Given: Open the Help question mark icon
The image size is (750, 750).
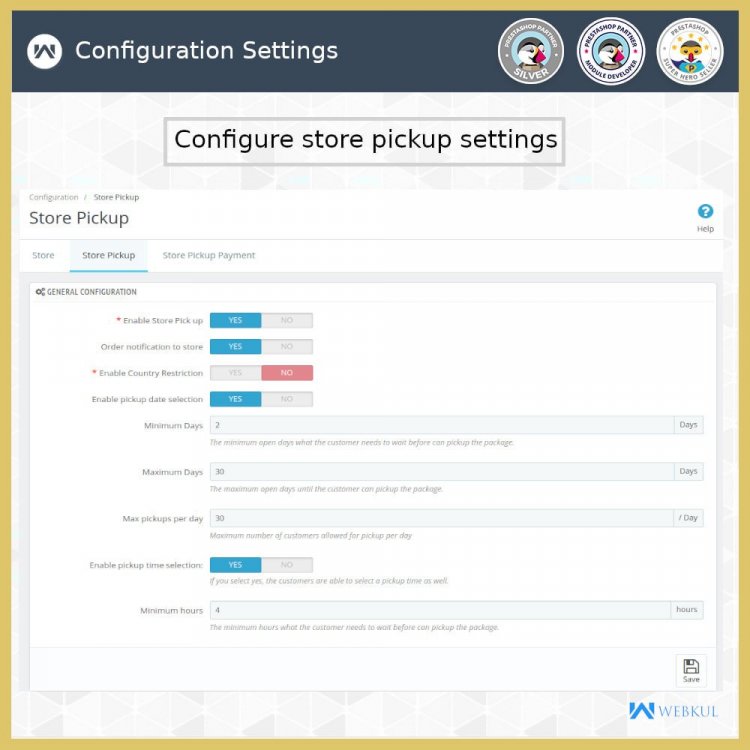Looking at the screenshot, I should 705,211.
